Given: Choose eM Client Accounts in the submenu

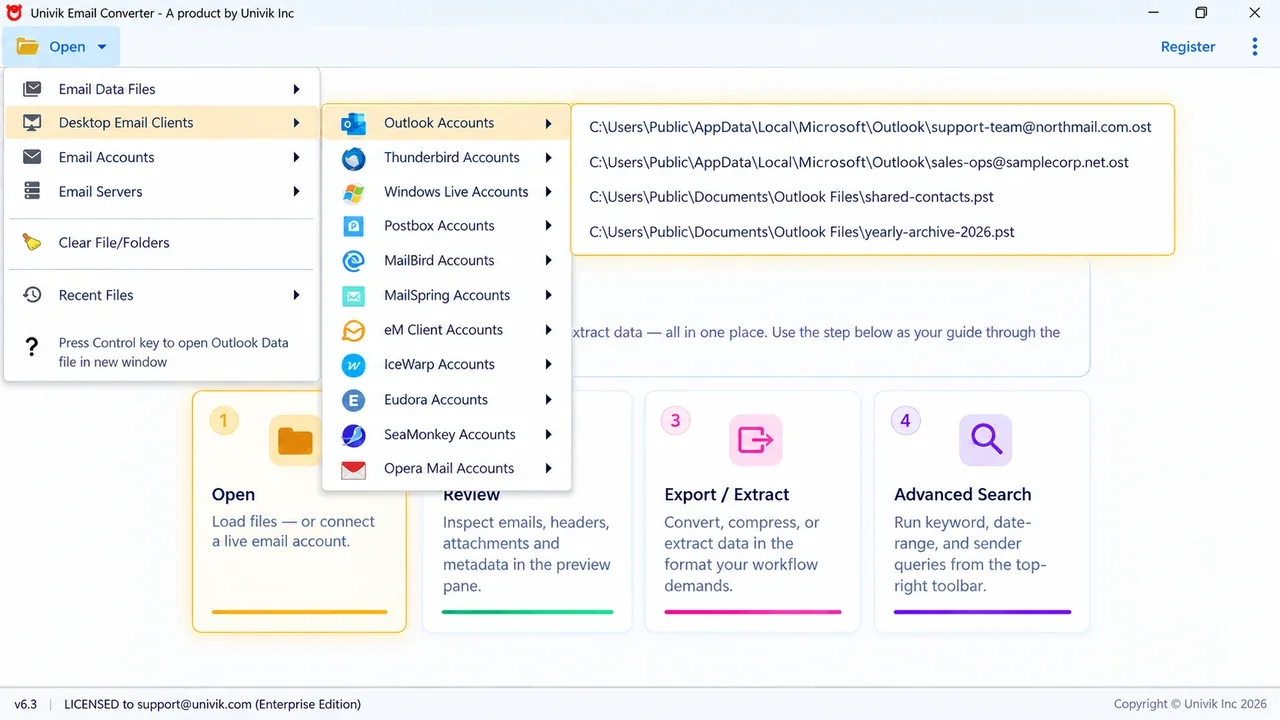Looking at the screenshot, I should tap(446, 330).
